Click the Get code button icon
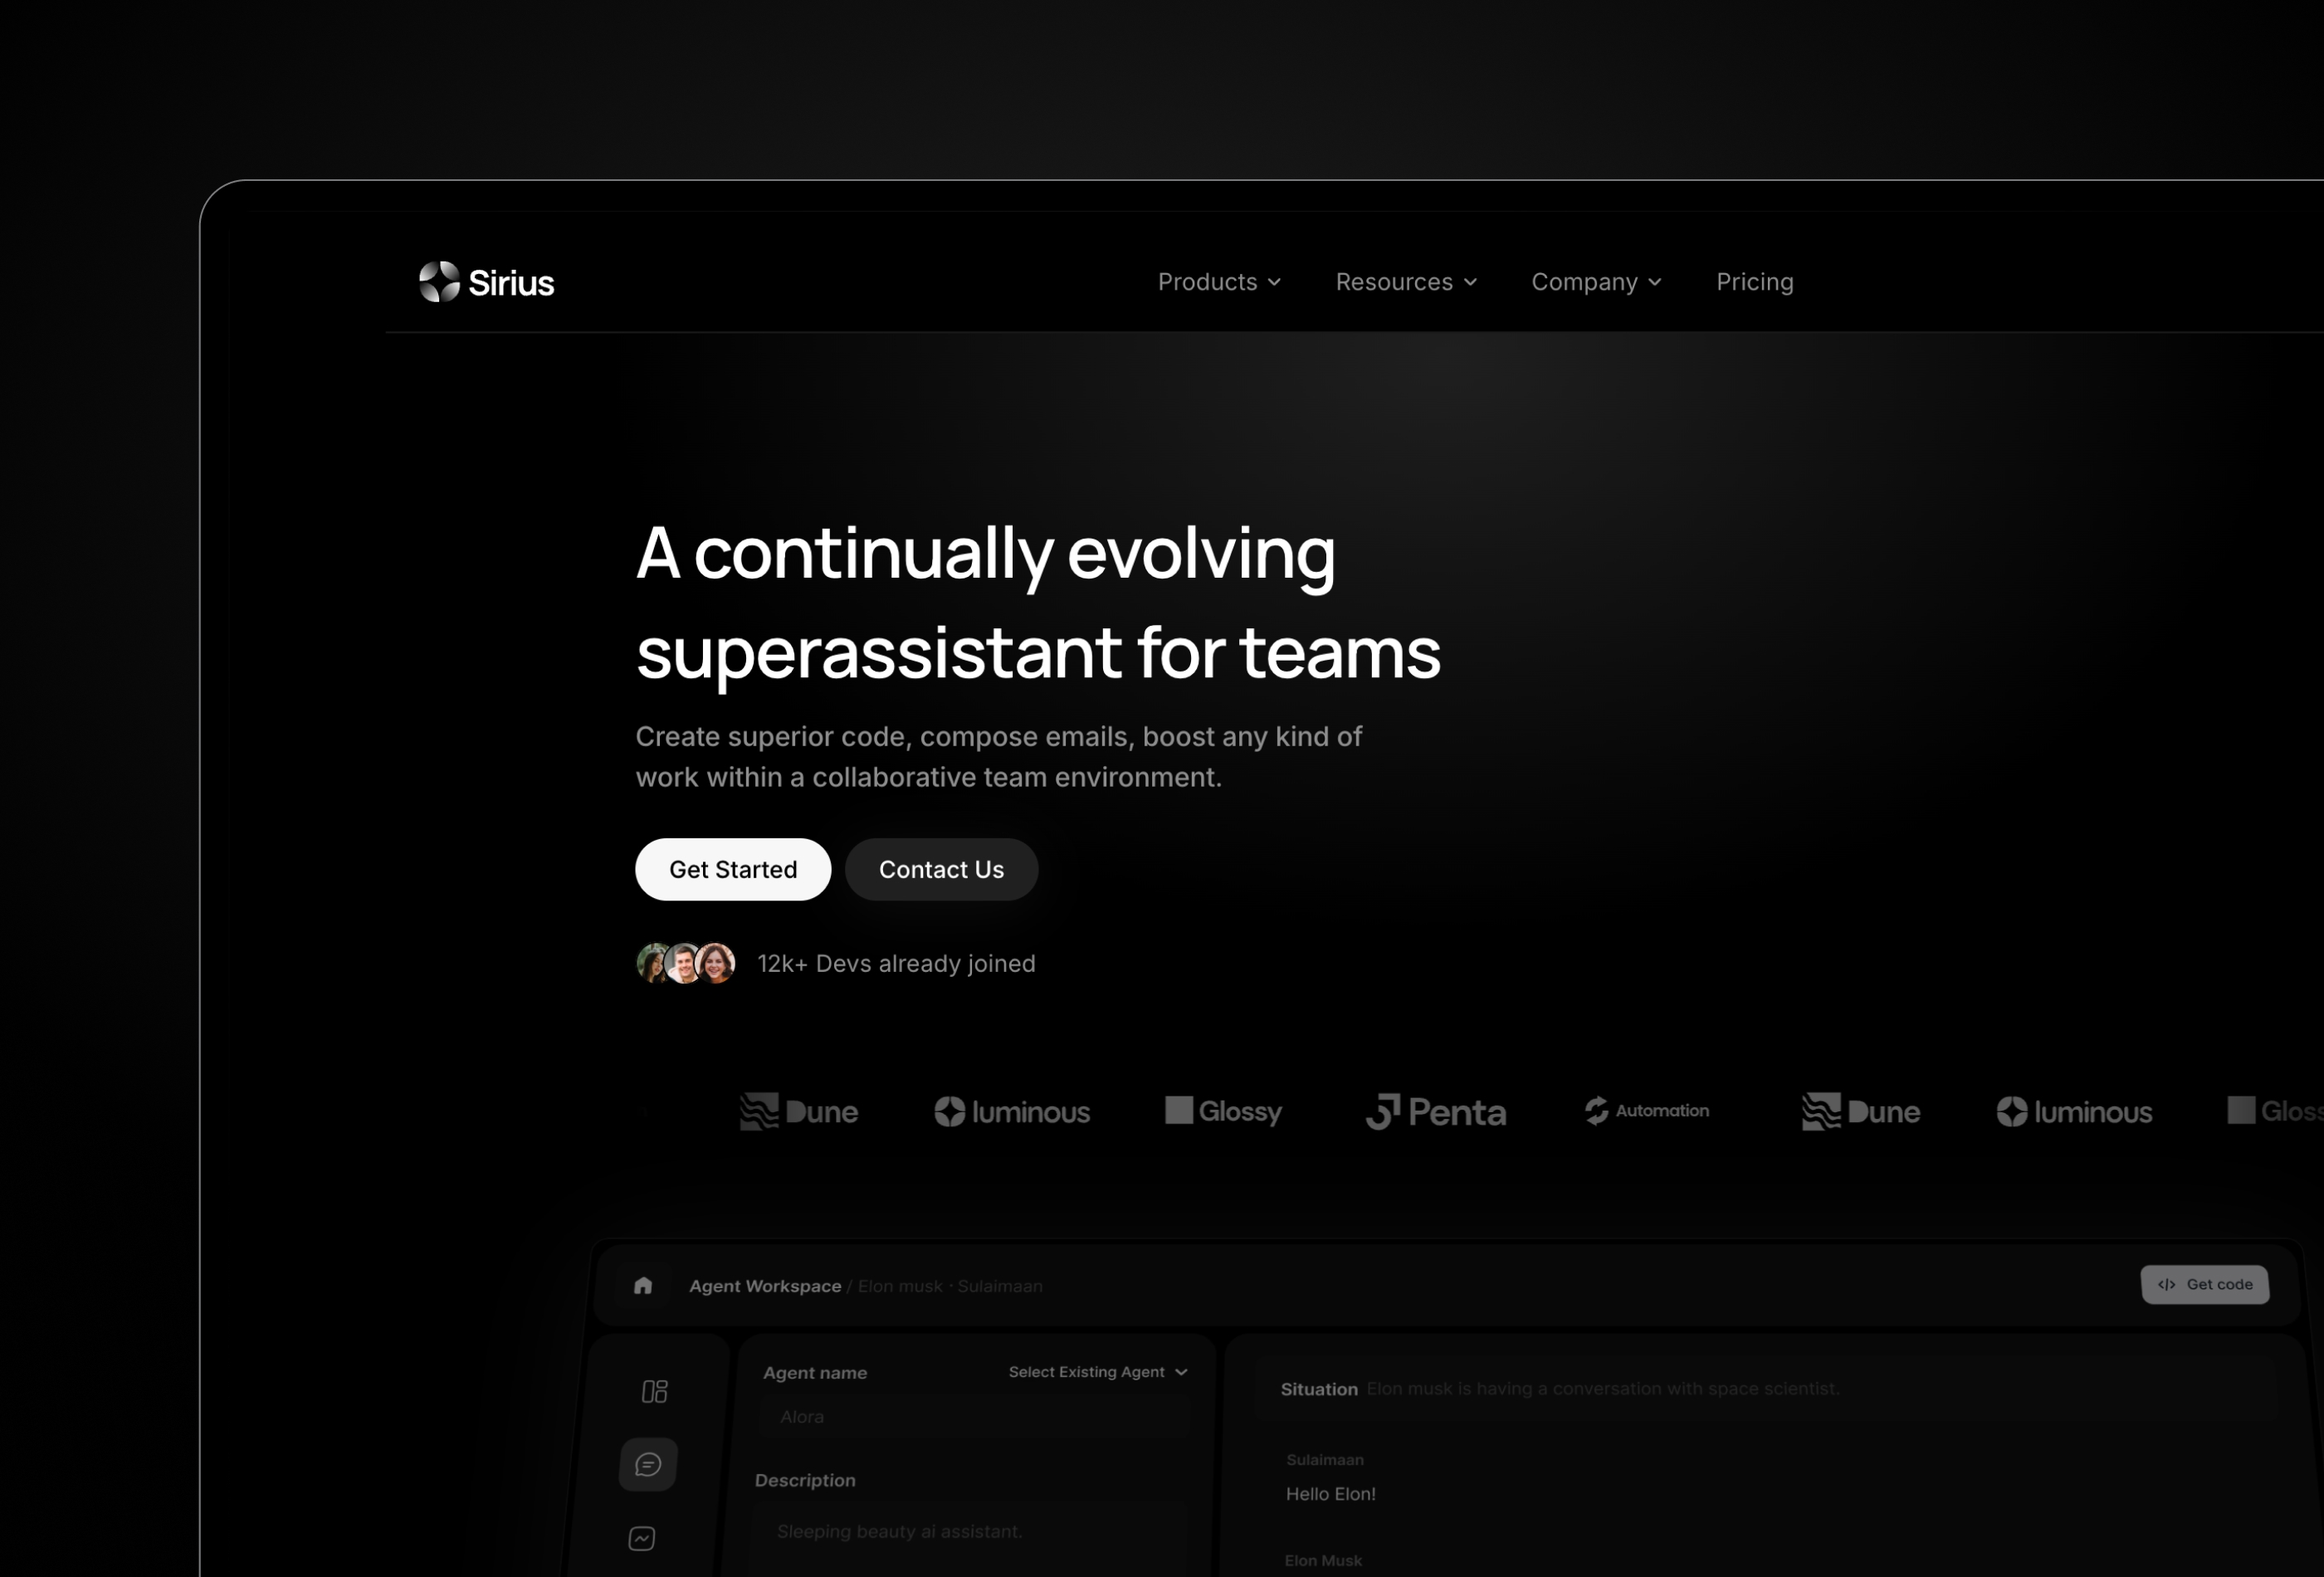The image size is (2324, 1577). click(2165, 1285)
